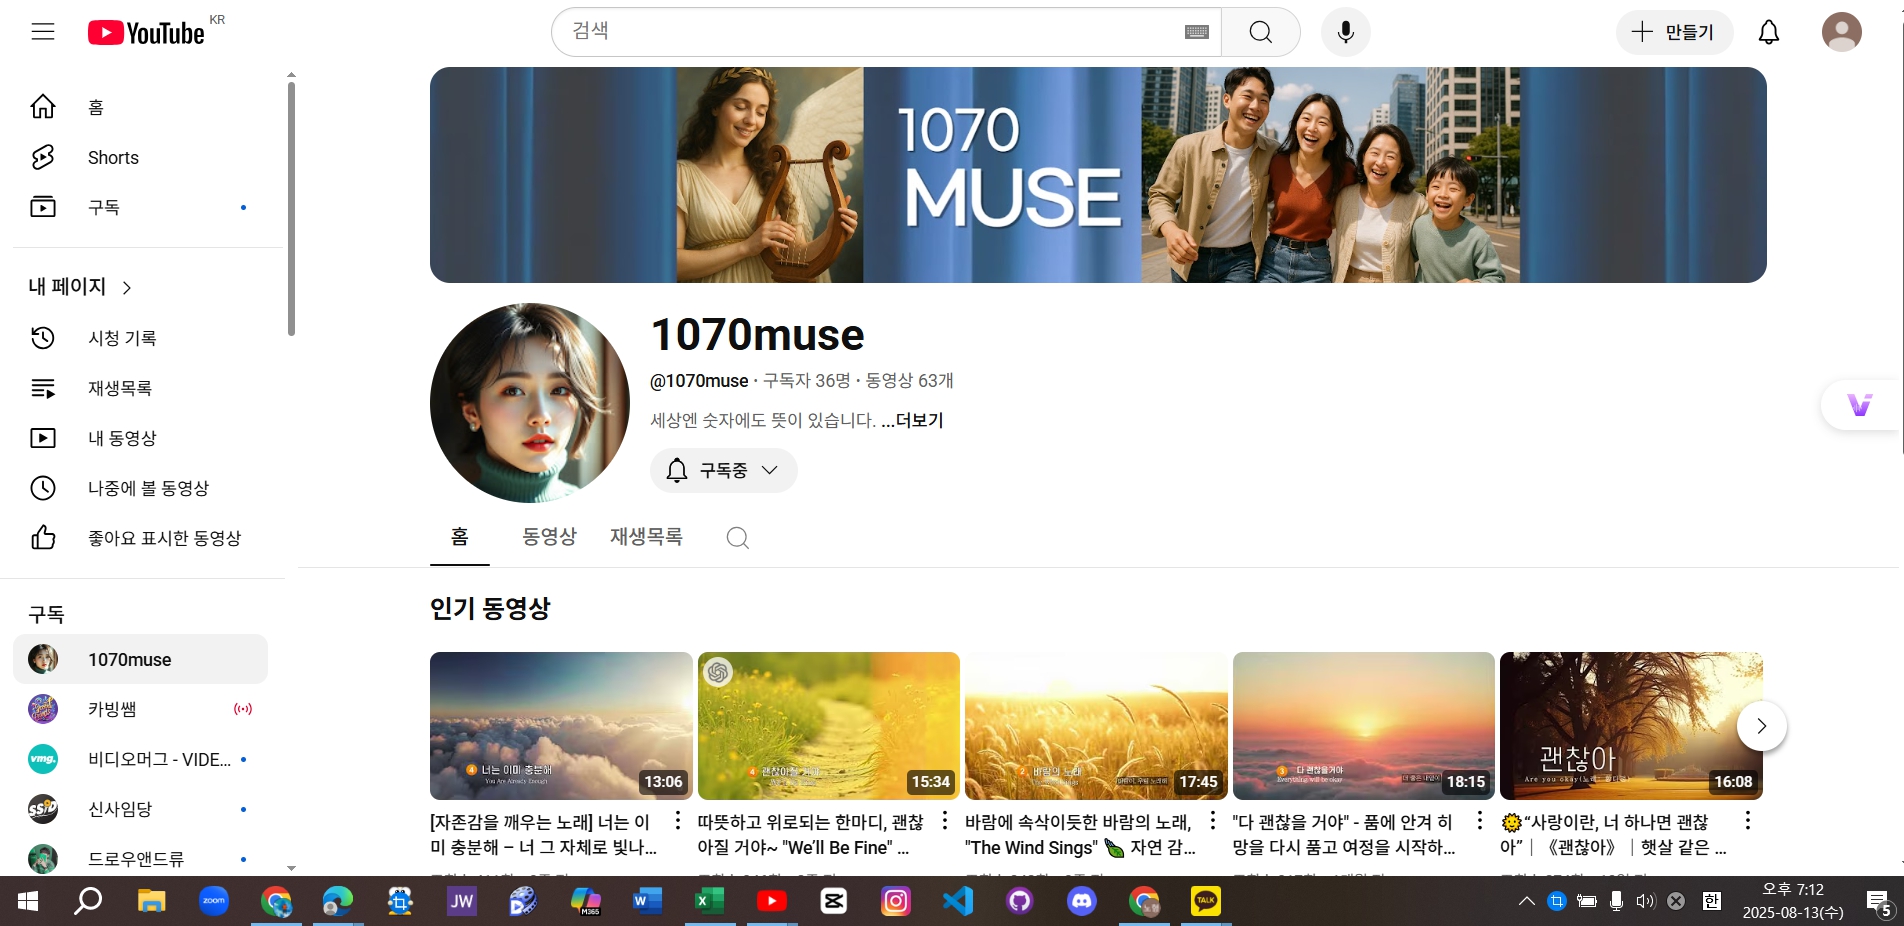The width and height of the screenshot is (1904, 926).
Task: Click the magnifier search button
Action: [1261, 32]
